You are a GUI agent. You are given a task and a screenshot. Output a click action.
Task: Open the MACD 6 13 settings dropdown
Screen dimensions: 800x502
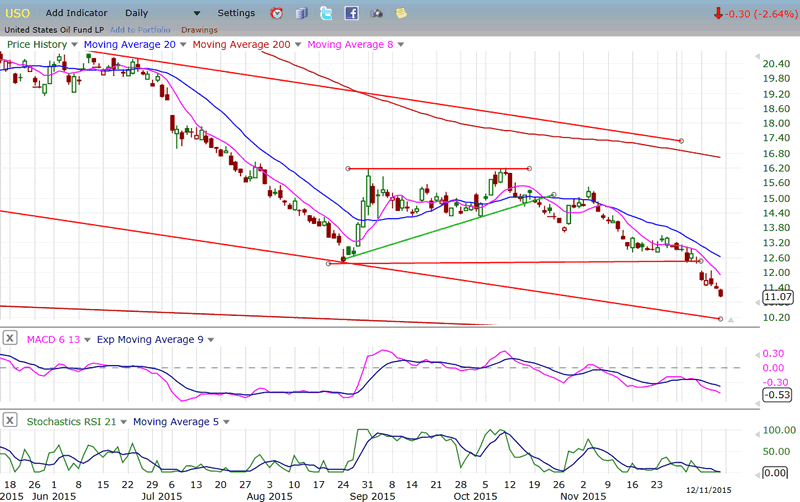point(87,339)
